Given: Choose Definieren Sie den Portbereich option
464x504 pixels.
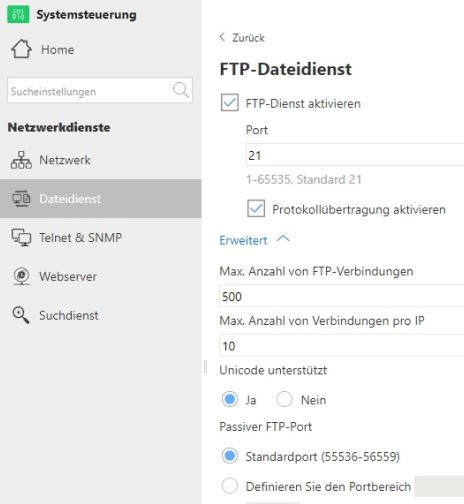Looking at the screenshot, I should 230,486.
